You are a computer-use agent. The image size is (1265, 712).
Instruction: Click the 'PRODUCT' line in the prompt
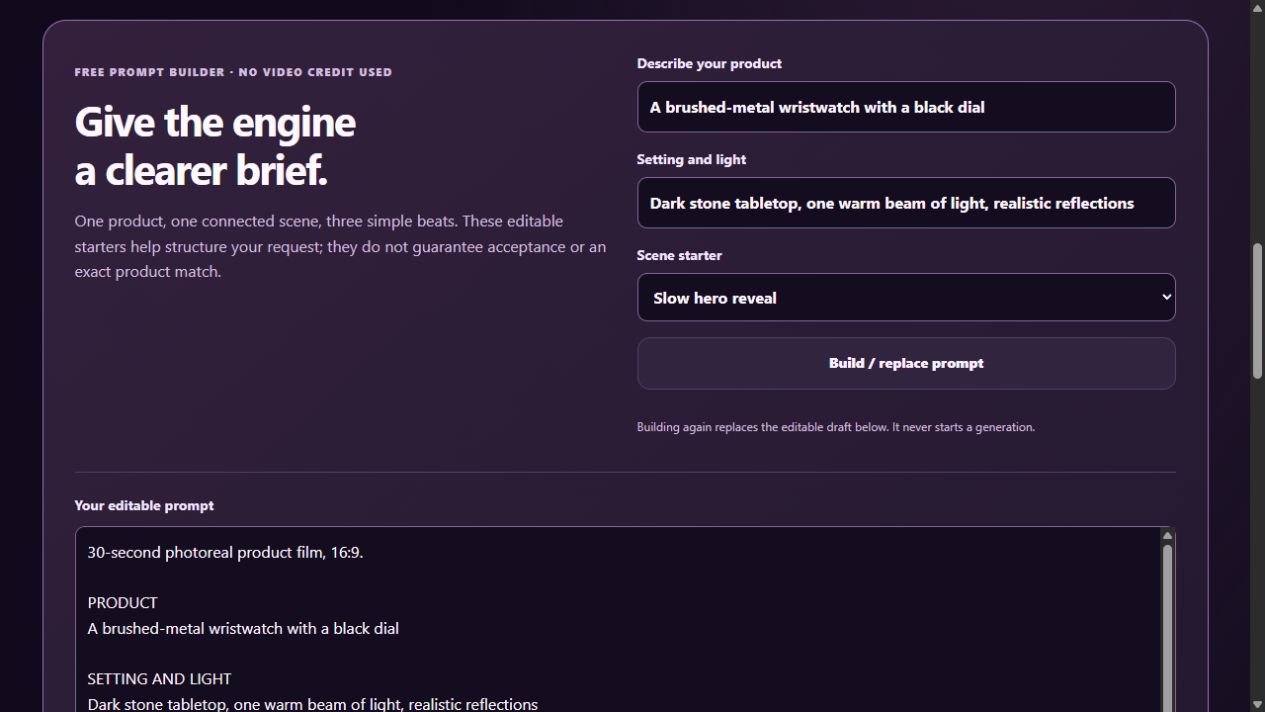click(122, 603)
